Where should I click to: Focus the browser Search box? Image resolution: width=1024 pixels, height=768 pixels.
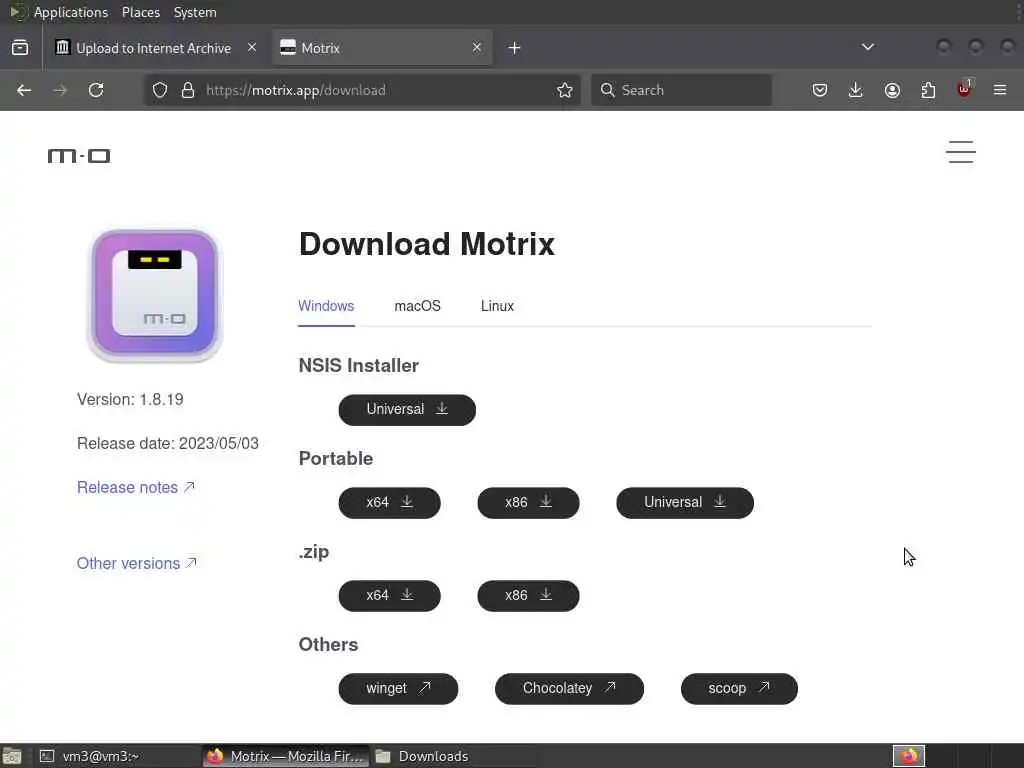[x=681, y=90]
